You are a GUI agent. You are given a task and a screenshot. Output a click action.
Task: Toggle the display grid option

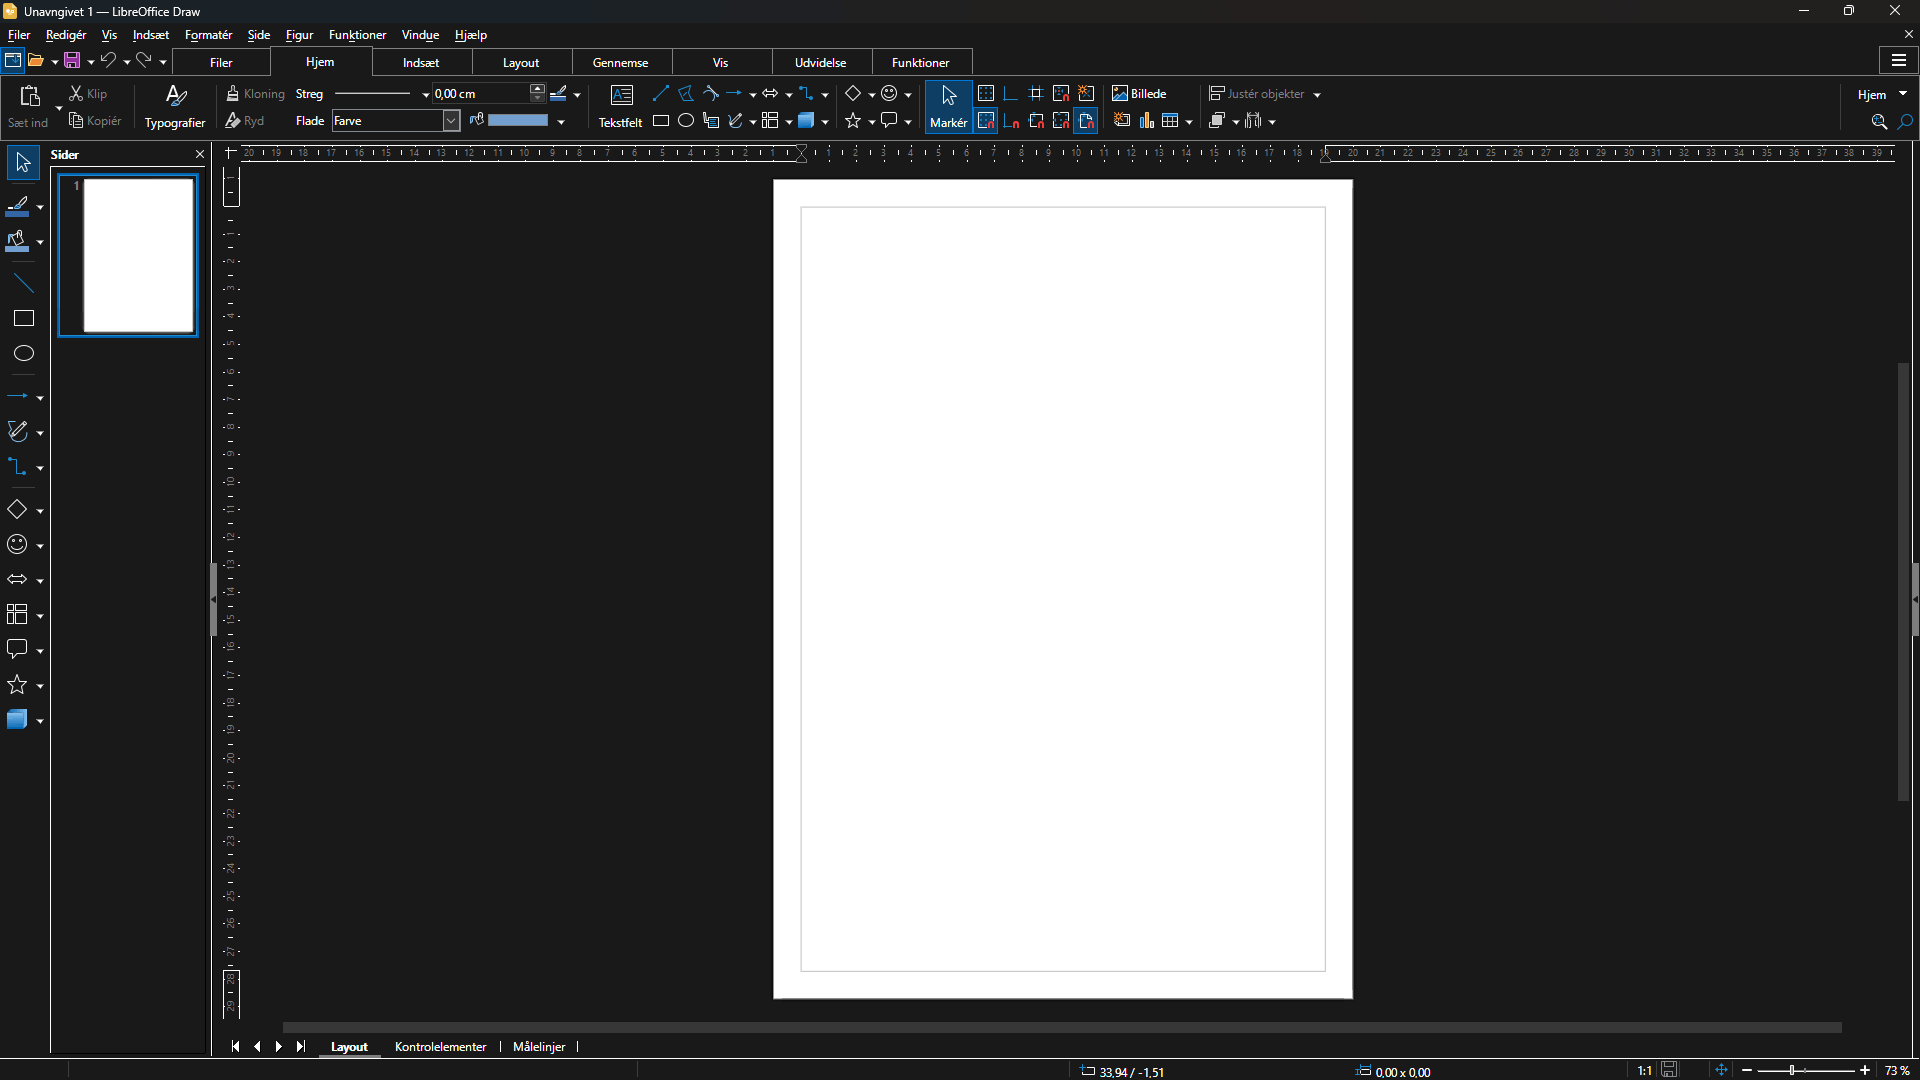[x=986, y=93]
